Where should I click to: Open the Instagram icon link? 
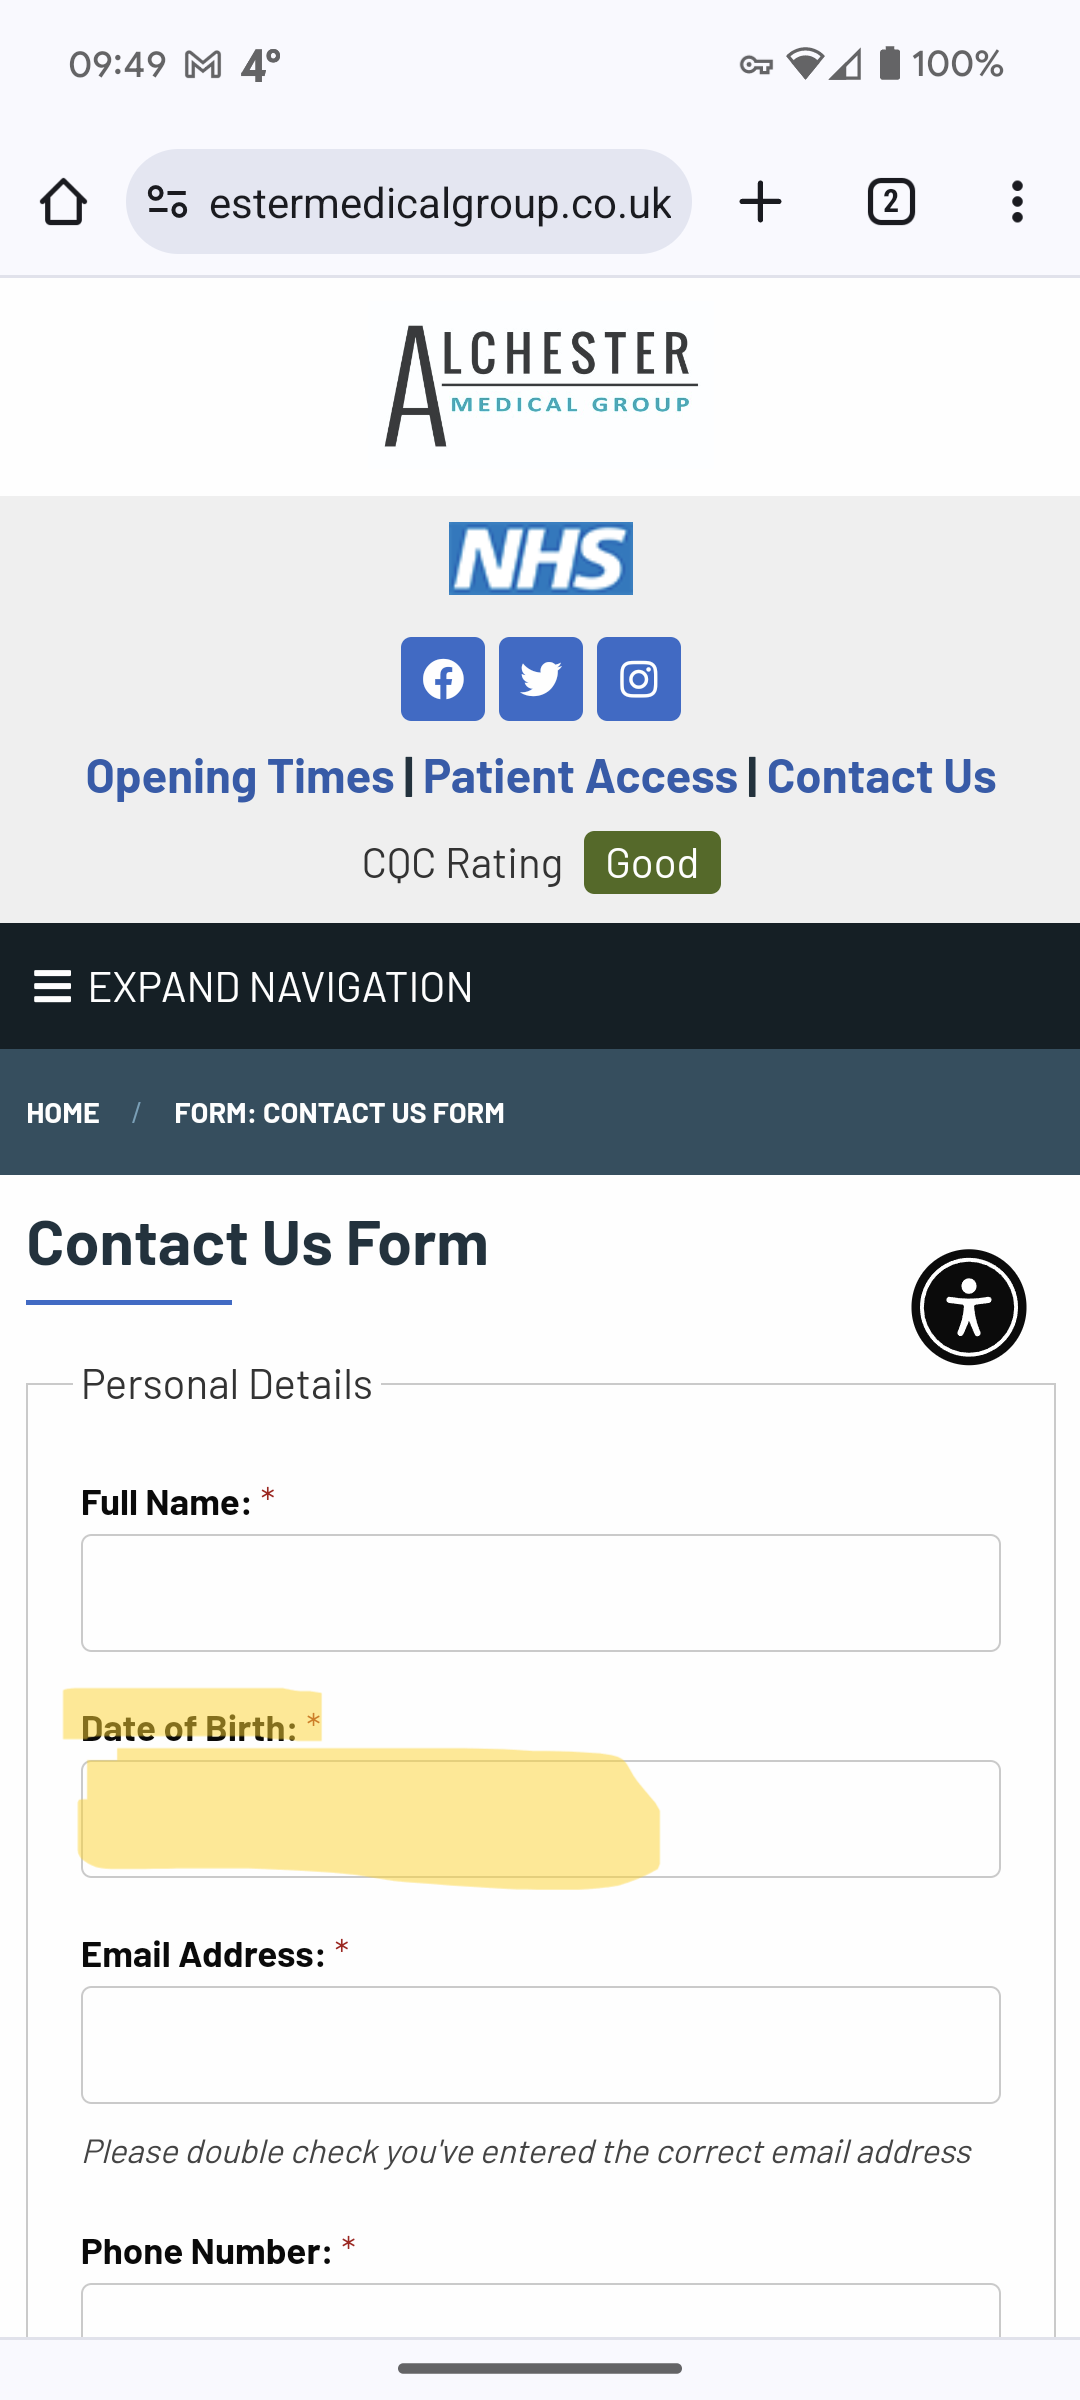click(639, 679)
